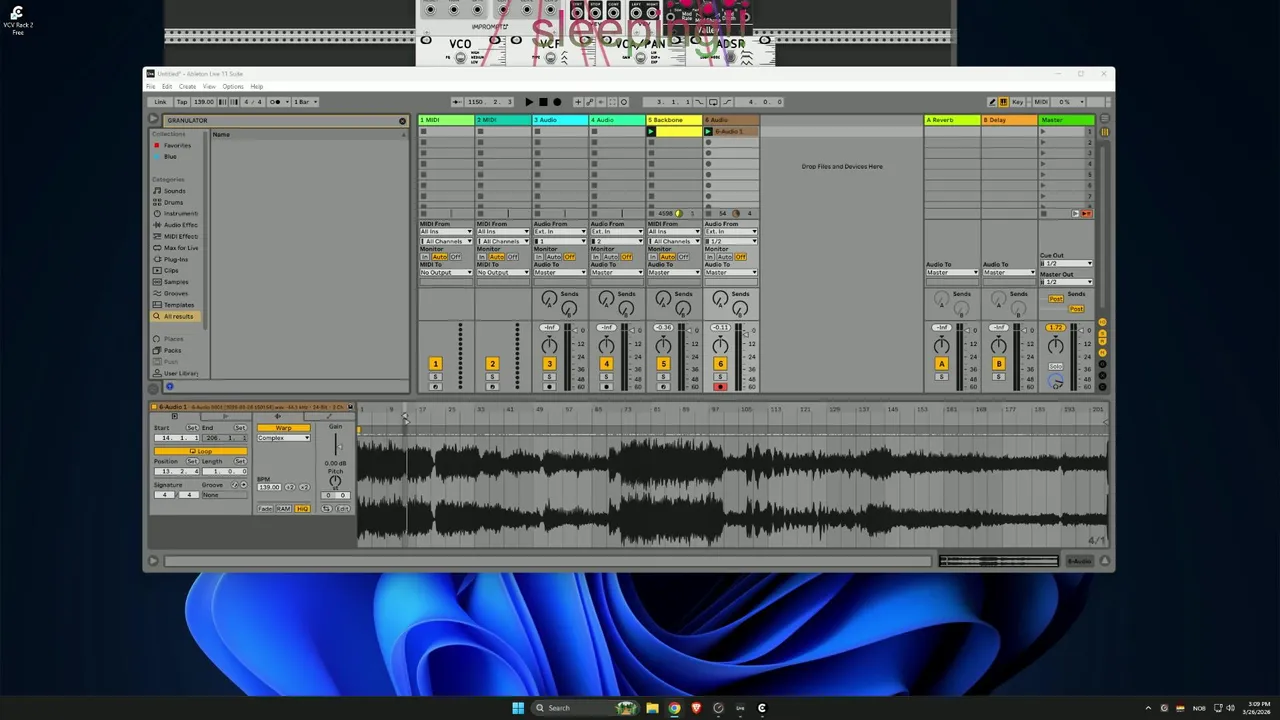Open the View menu
Image resolution: width=1280 pixels, height=720 pixels.
coord(209,87)
